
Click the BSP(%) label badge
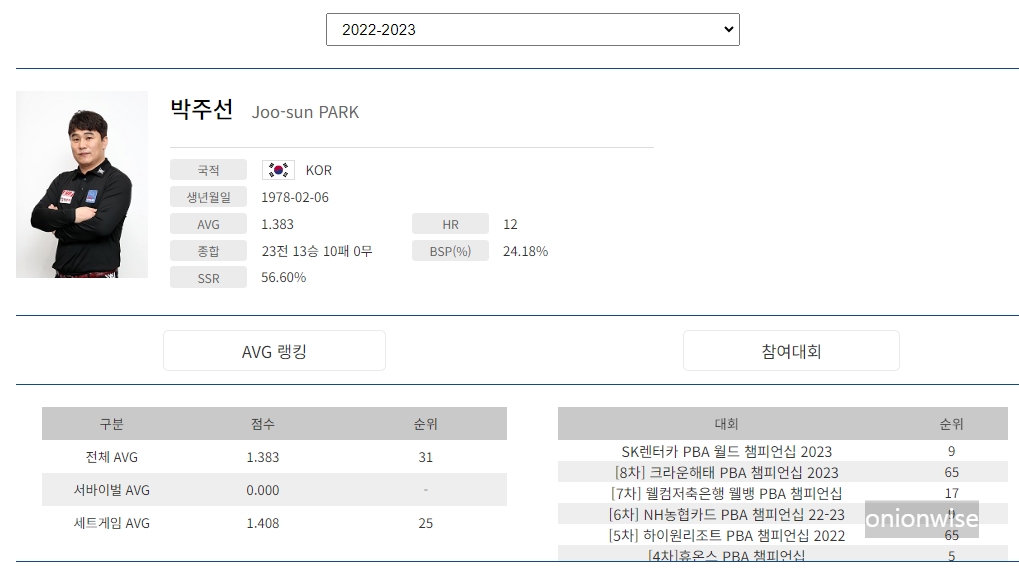tap(450, 251)
